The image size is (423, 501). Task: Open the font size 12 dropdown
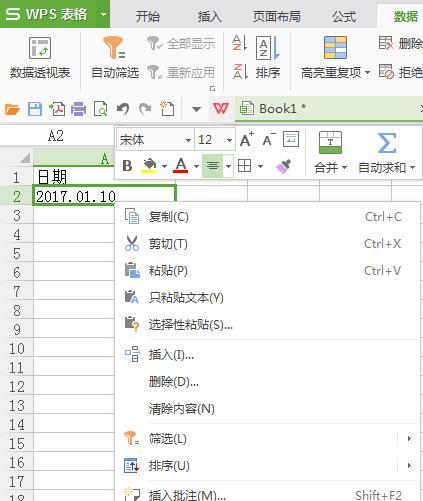(229, 140)
